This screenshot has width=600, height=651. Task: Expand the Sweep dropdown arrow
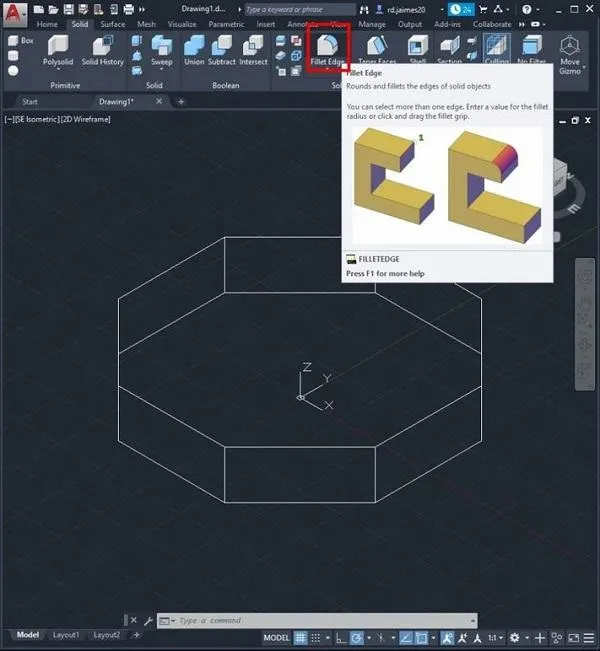point(161,72)
